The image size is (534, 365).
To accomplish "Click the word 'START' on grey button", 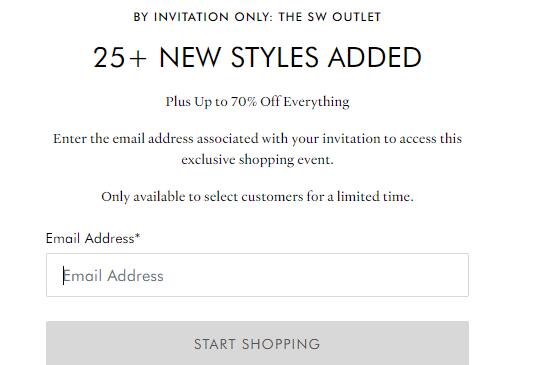I will click(x=215, y=344).
